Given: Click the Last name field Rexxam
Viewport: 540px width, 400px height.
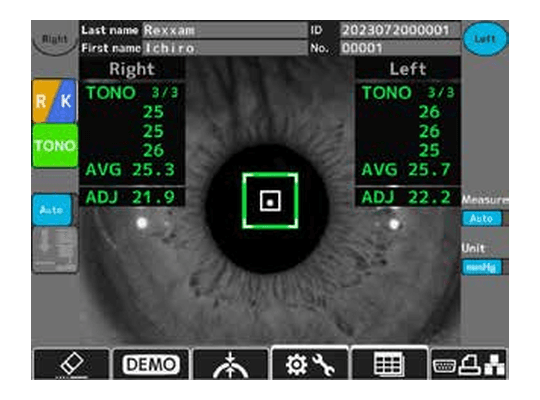Looking at the screenshot, I should [x=225, y=30].
